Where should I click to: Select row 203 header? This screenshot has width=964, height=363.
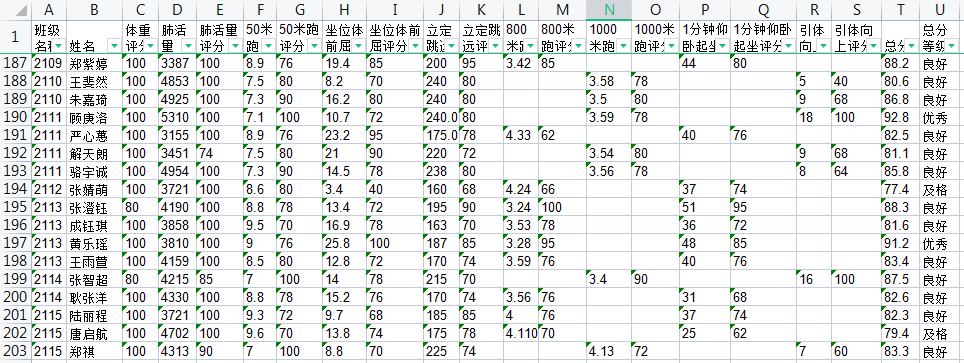[x=15, y=351]
